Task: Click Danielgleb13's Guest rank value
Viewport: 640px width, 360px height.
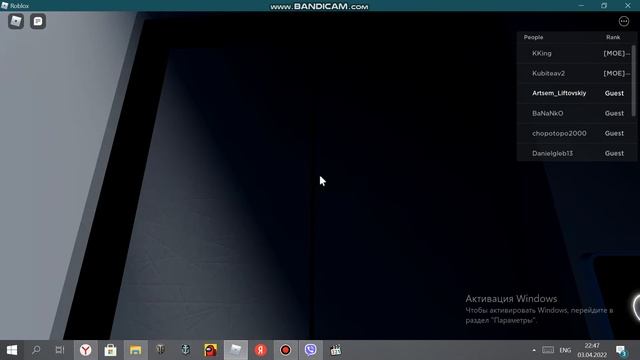Action: tap(614, 153)
